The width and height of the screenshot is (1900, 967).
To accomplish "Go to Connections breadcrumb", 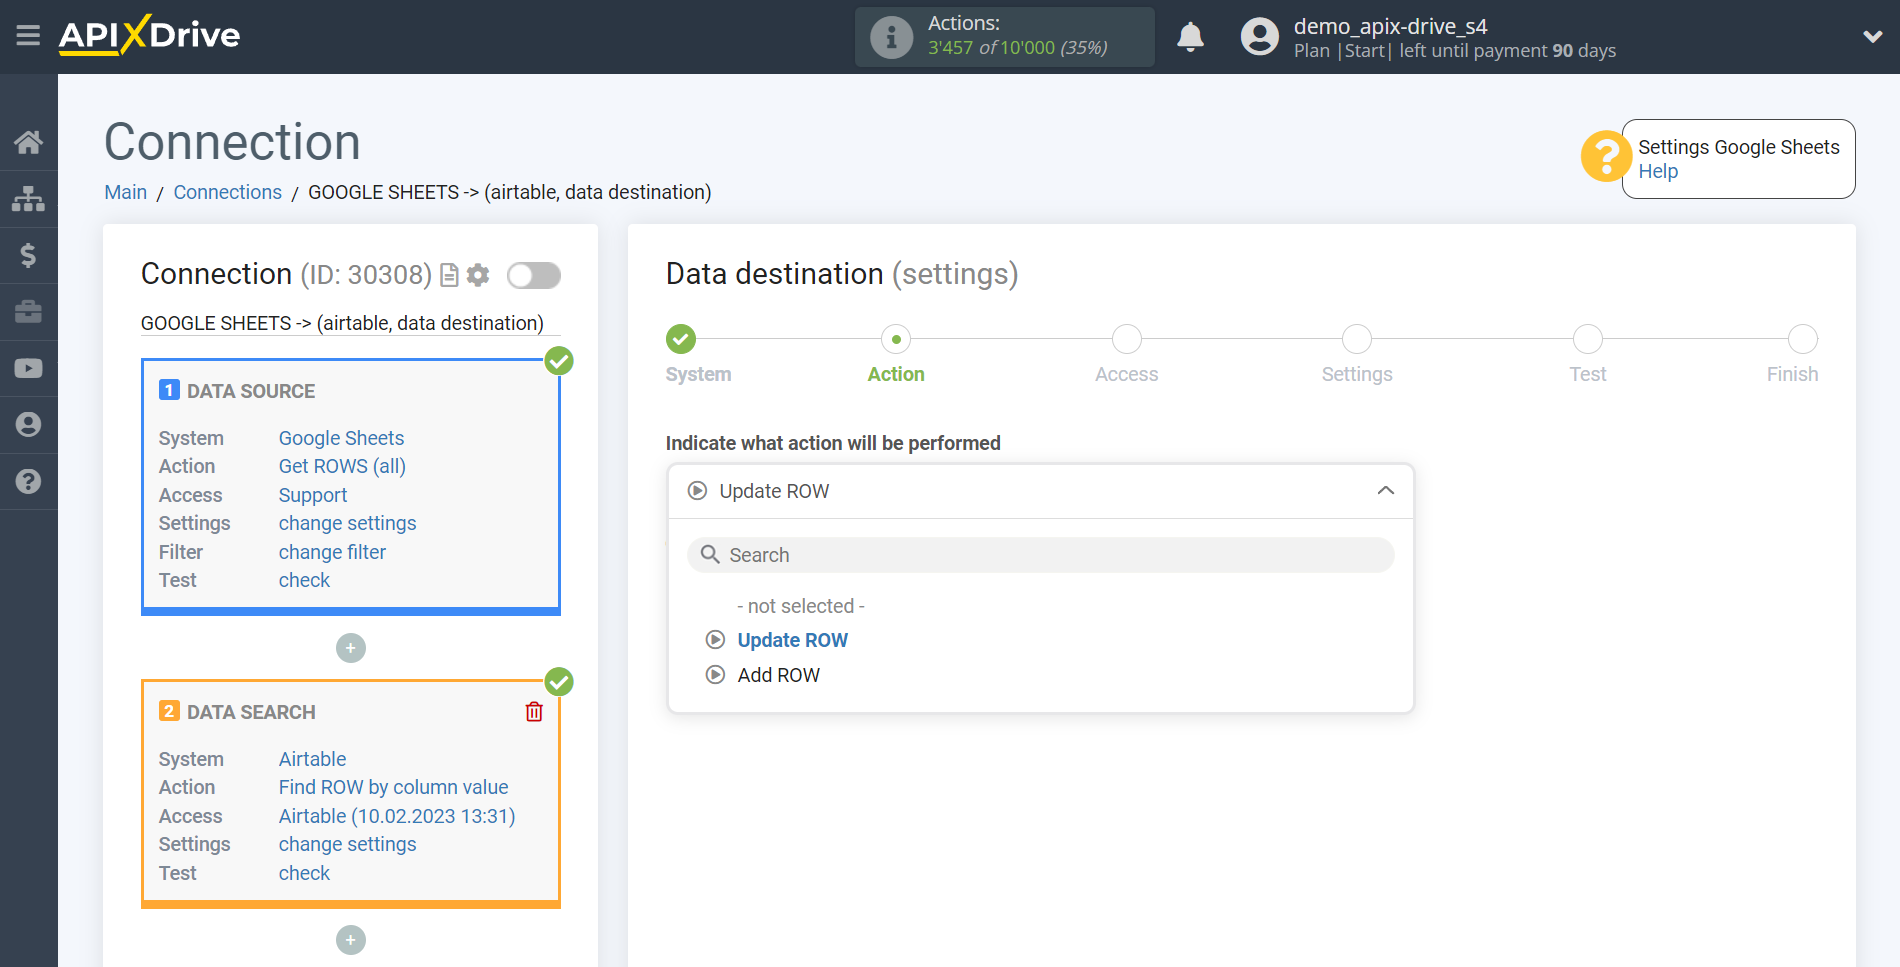I will coord(228,192).
